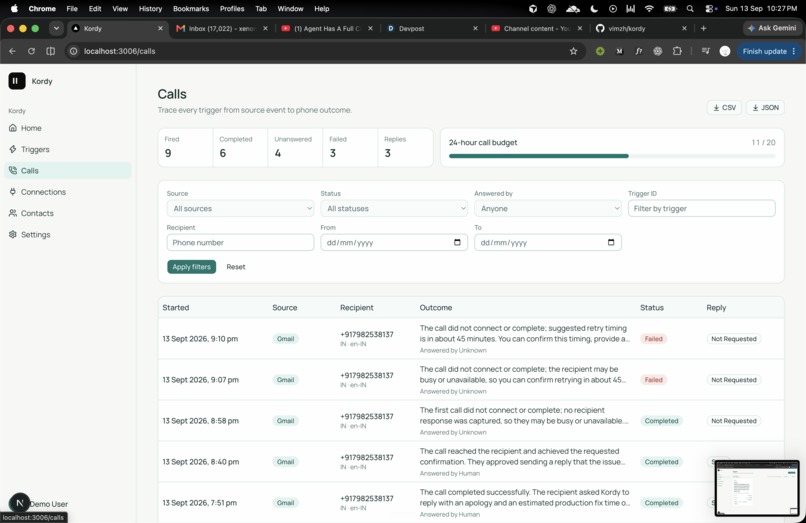Click the 9:10 pm call row timestamp
The width and height of the screenshot is (806, 523).
200,339
